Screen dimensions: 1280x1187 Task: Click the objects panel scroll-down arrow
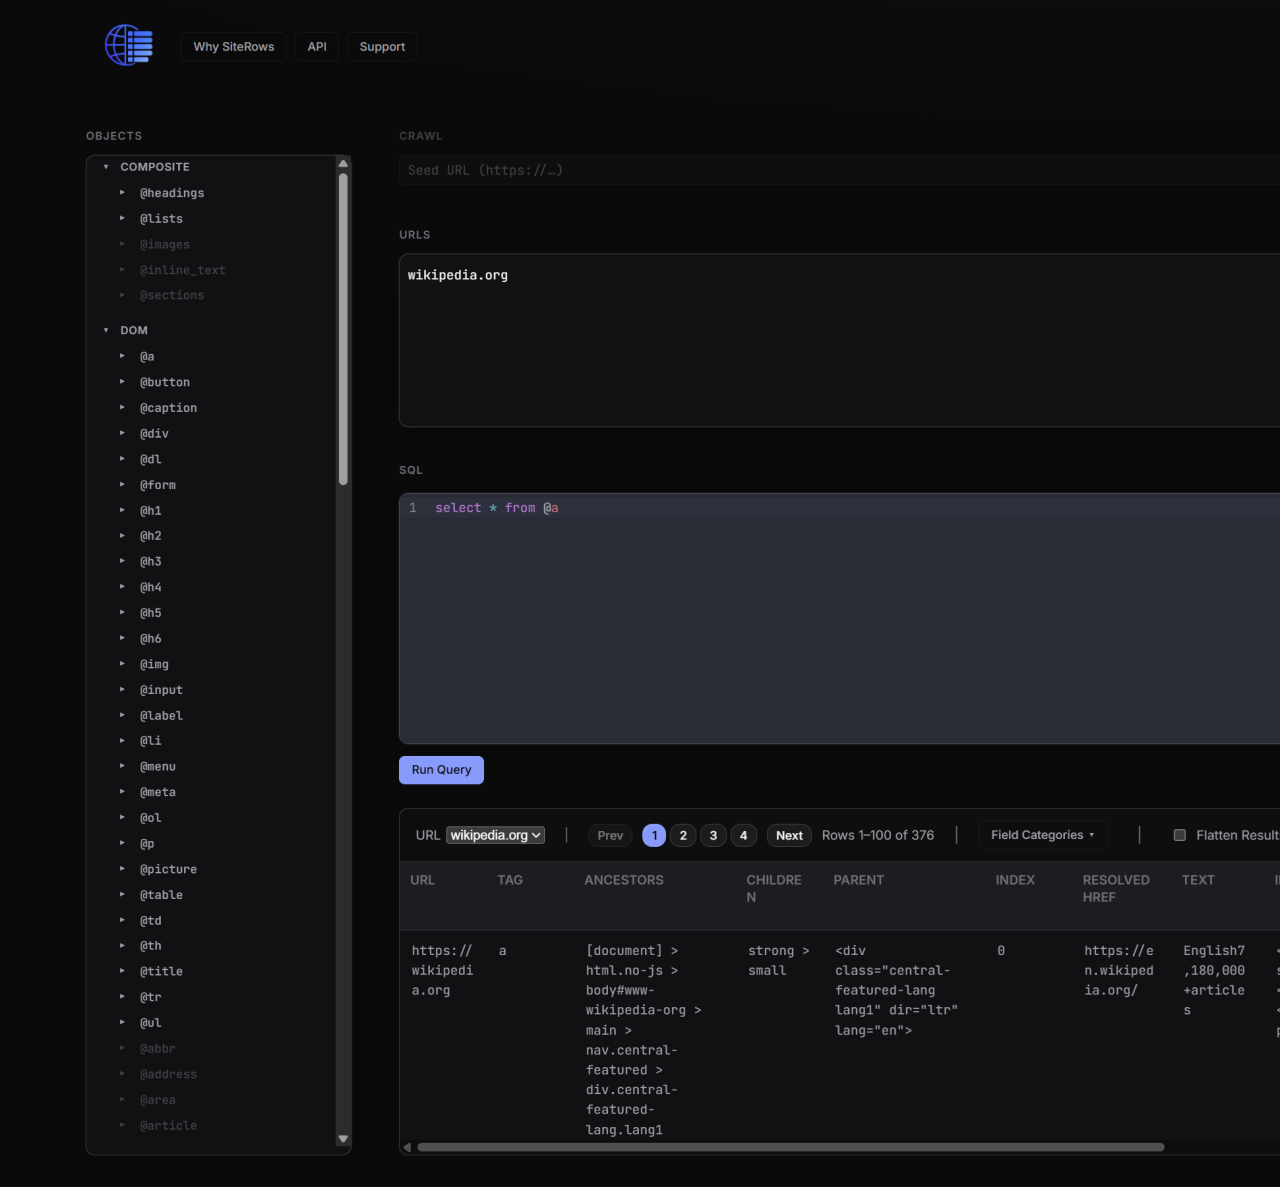tap(343, 1139)
